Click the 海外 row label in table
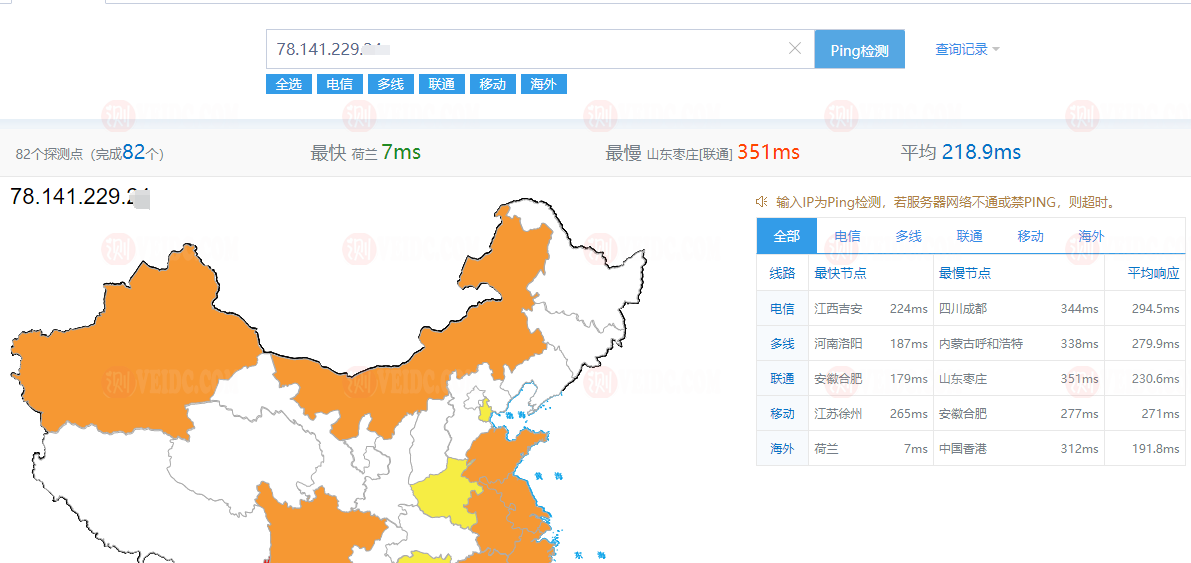The height and width of the screenshot is (563, 1191). [782, 448]
